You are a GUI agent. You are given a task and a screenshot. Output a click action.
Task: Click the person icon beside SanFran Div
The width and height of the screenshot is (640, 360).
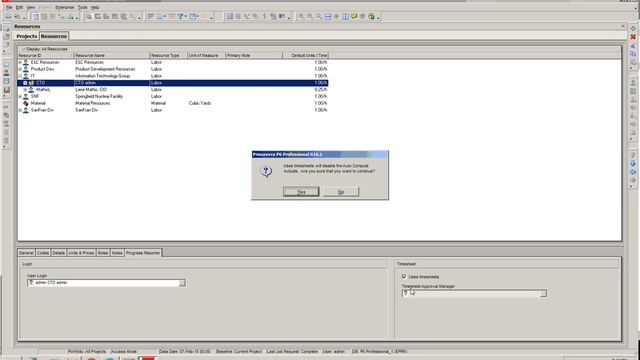point(26,110)
